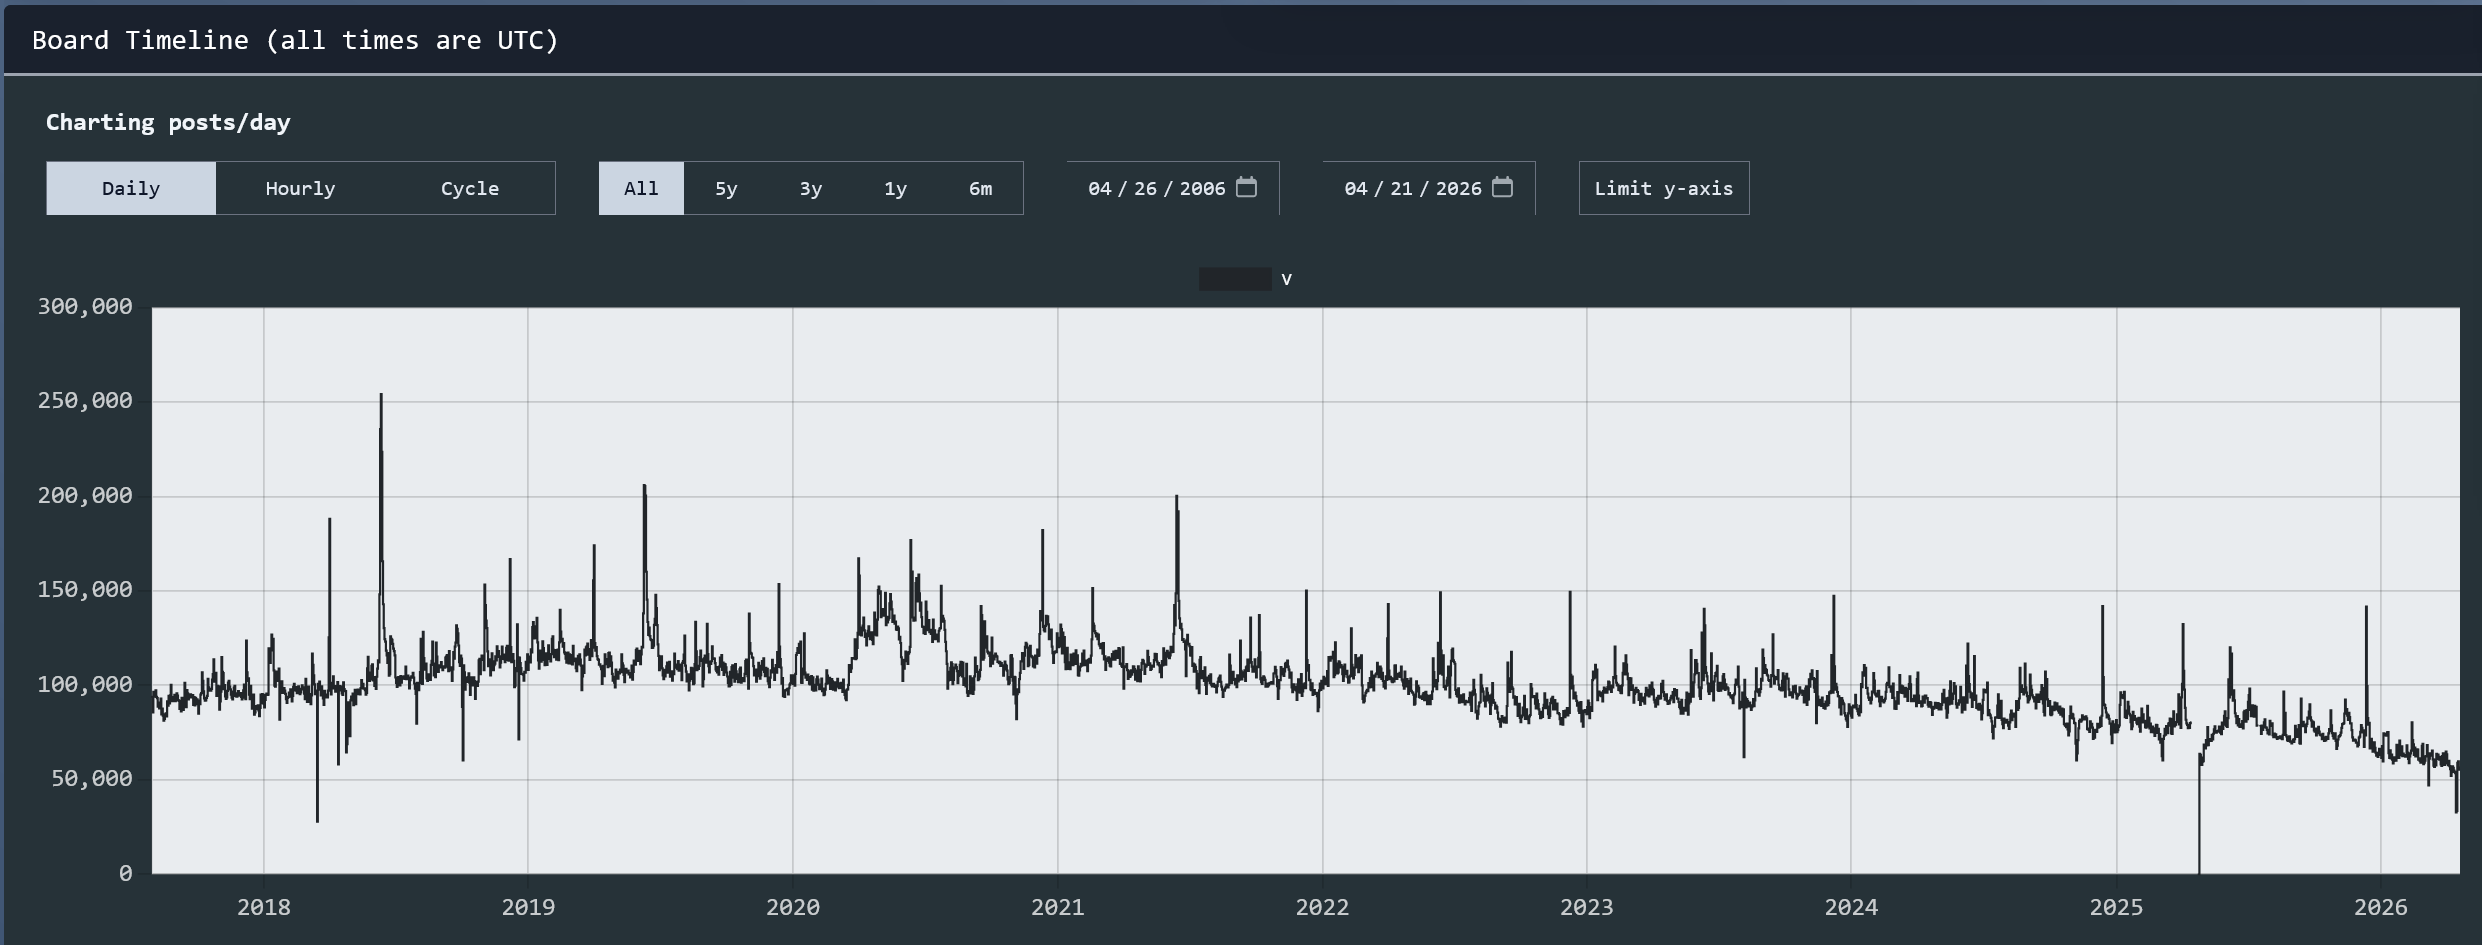Open calendar picker for start date
This screenshot has width=2482, height=945.
1246,187
